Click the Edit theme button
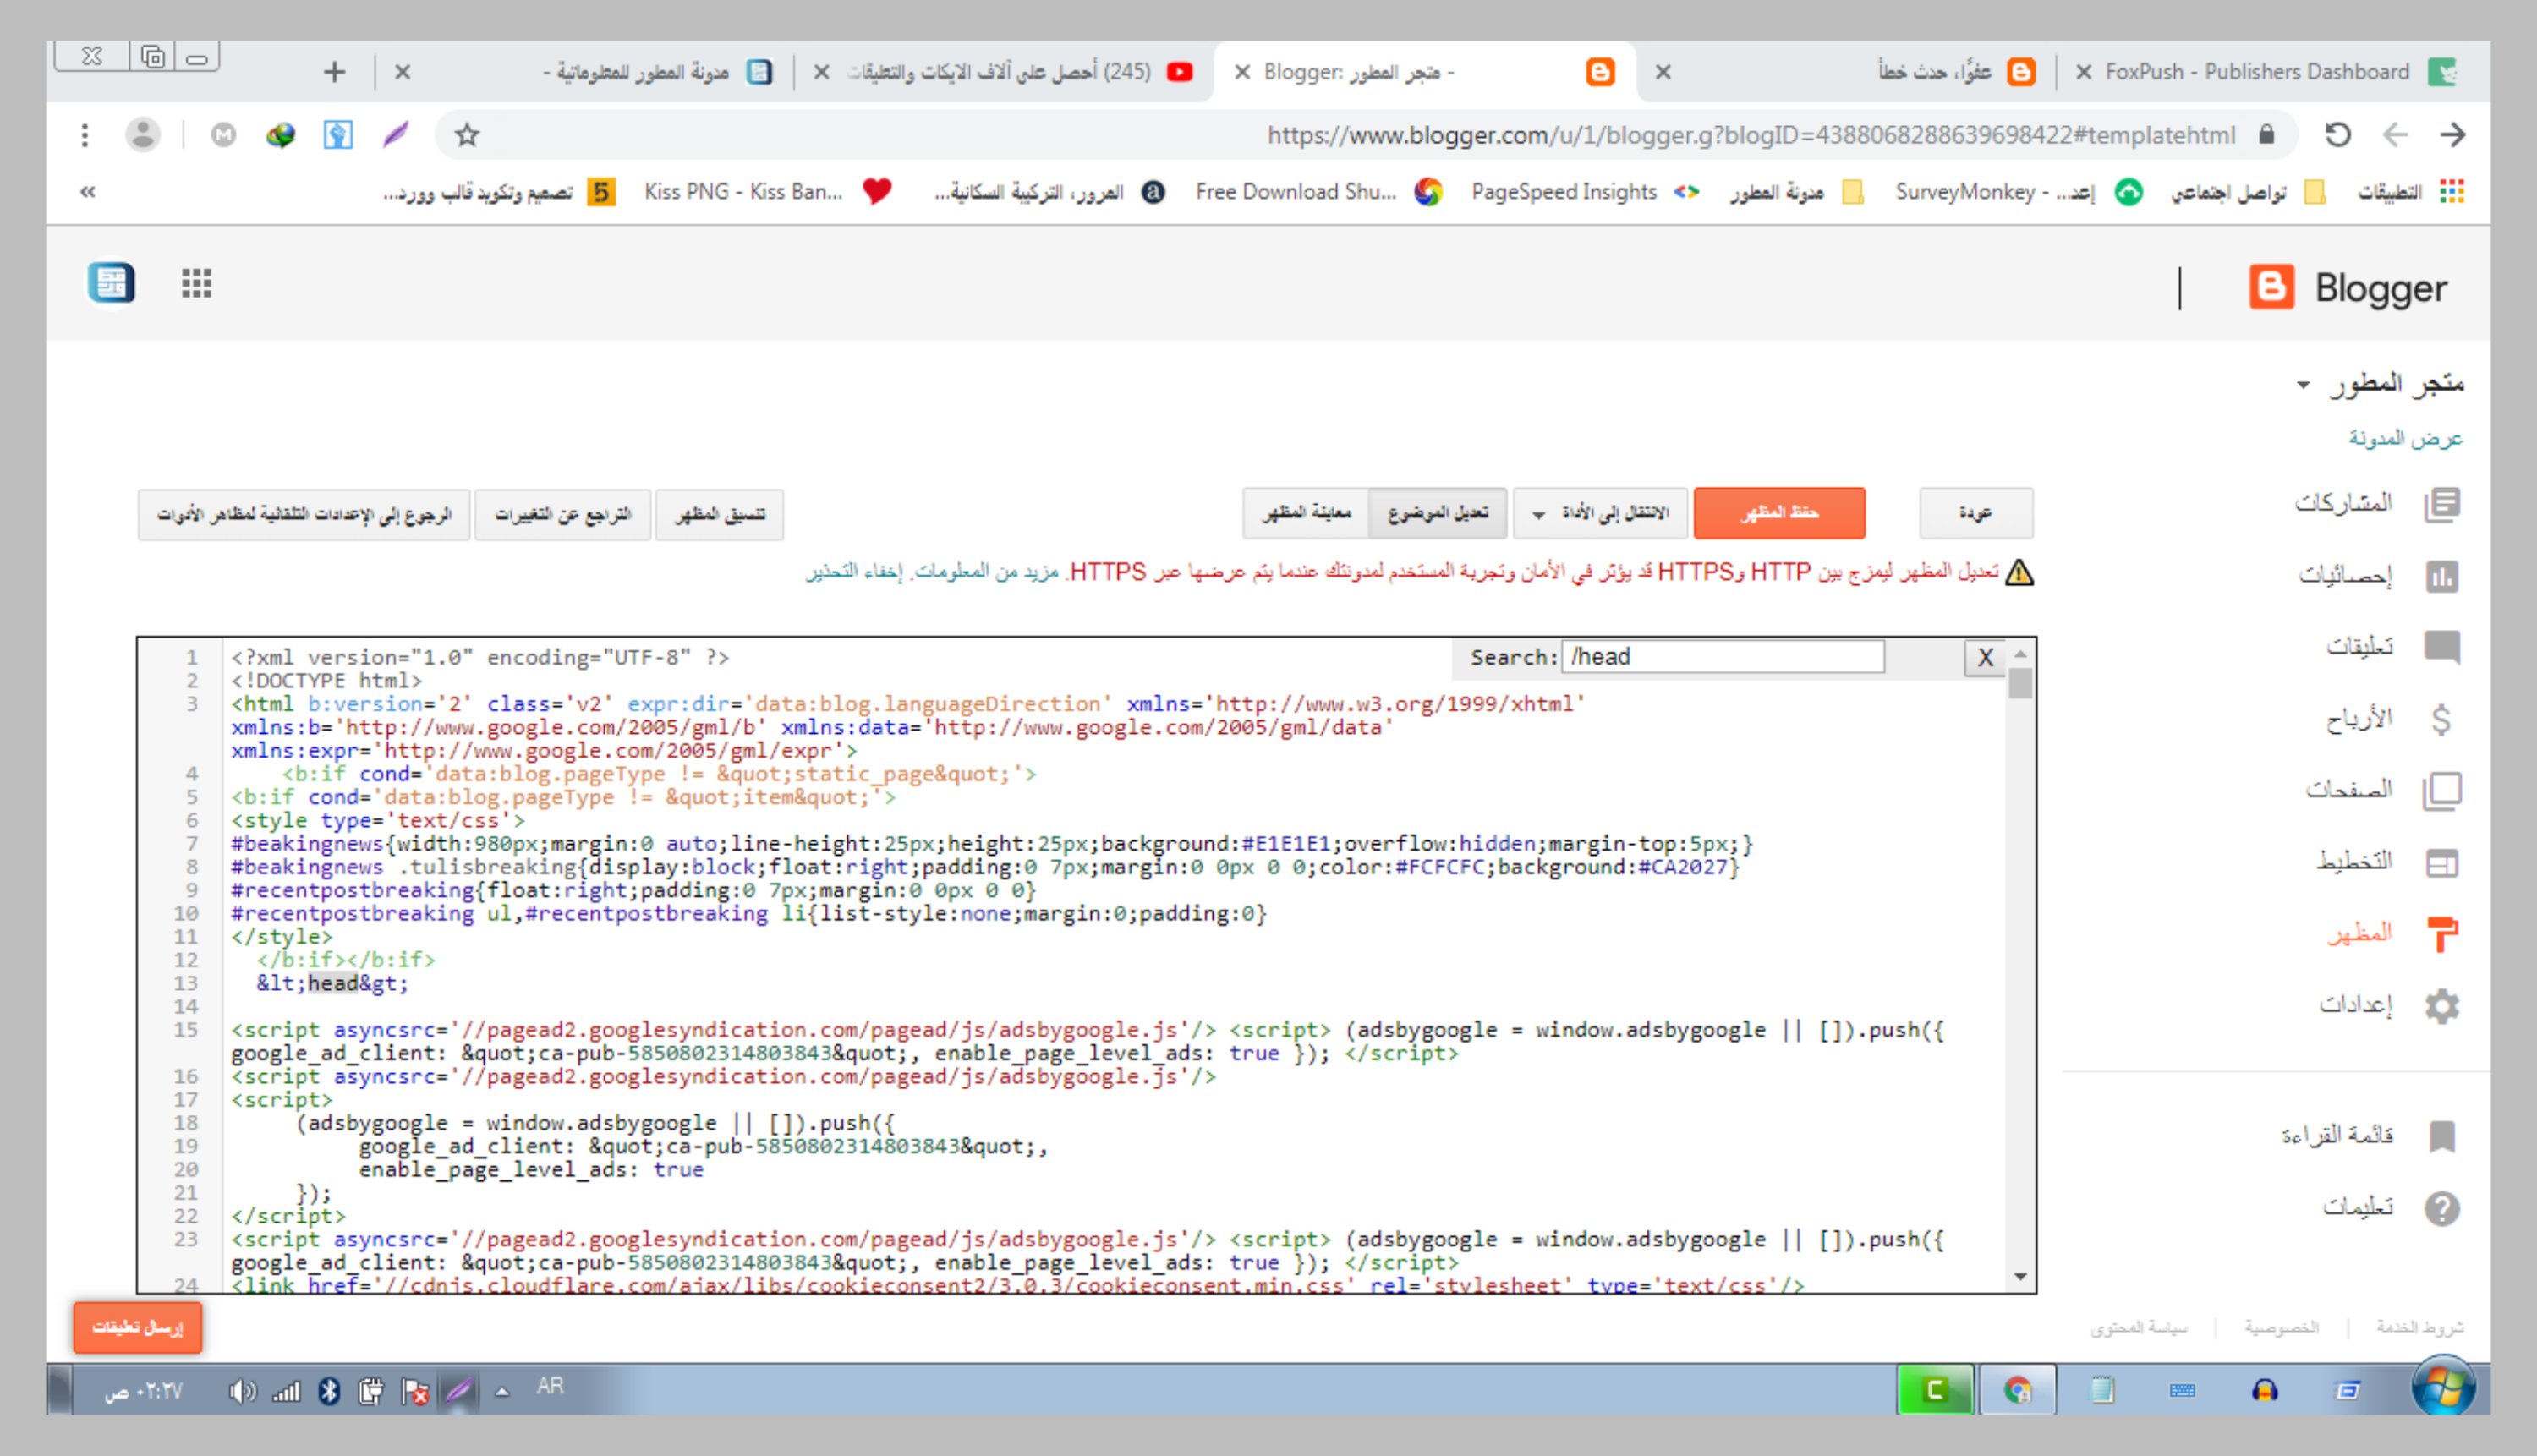The image size is (2537, 1456). click(1438, 514)
